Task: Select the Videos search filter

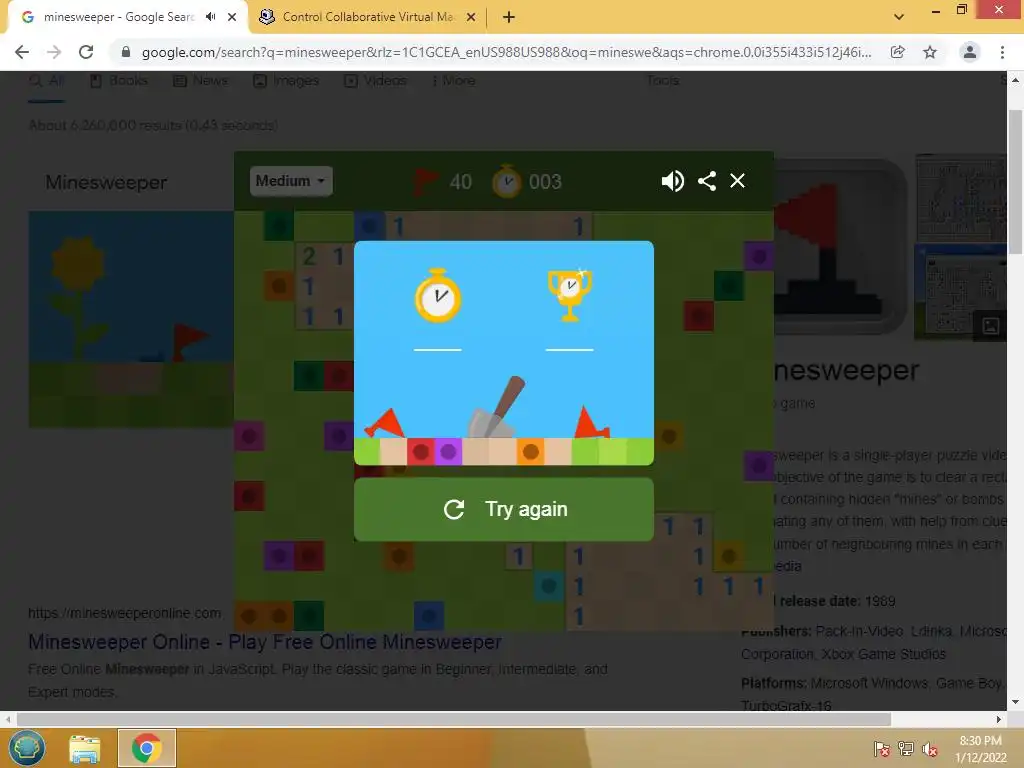Action: tap(376, 80)
